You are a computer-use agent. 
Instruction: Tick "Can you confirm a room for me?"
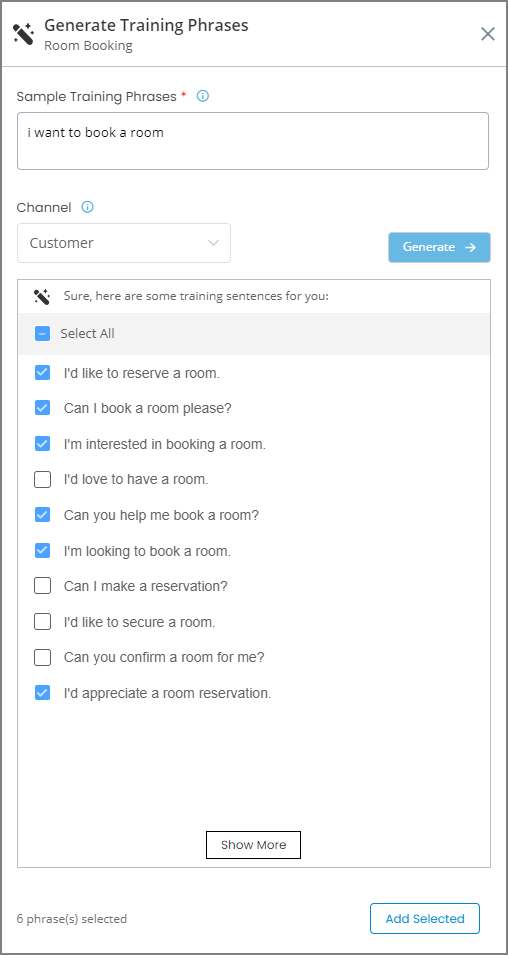pyautogui.click(x=42, y=658)
